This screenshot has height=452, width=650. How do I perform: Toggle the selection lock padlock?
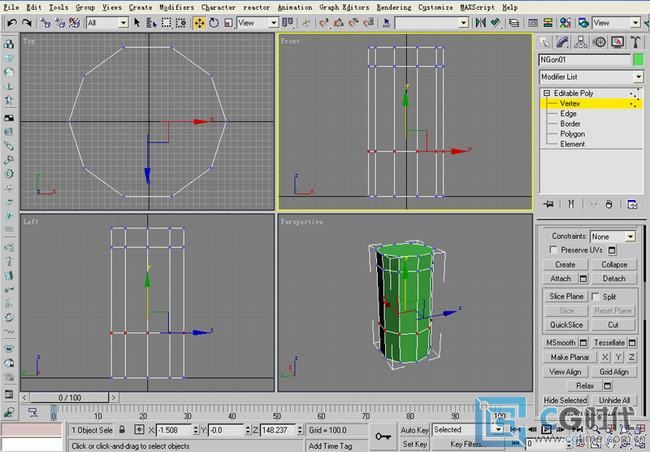[x=122, y=430]
